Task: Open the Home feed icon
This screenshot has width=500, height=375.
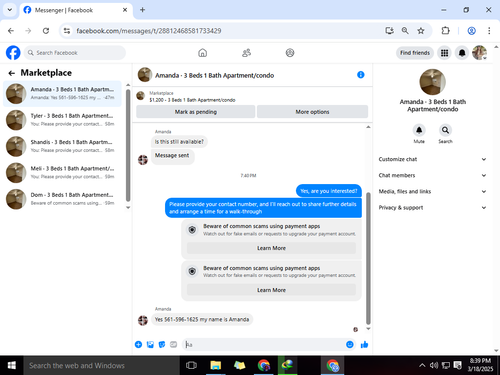Action: tap(202, 53)
